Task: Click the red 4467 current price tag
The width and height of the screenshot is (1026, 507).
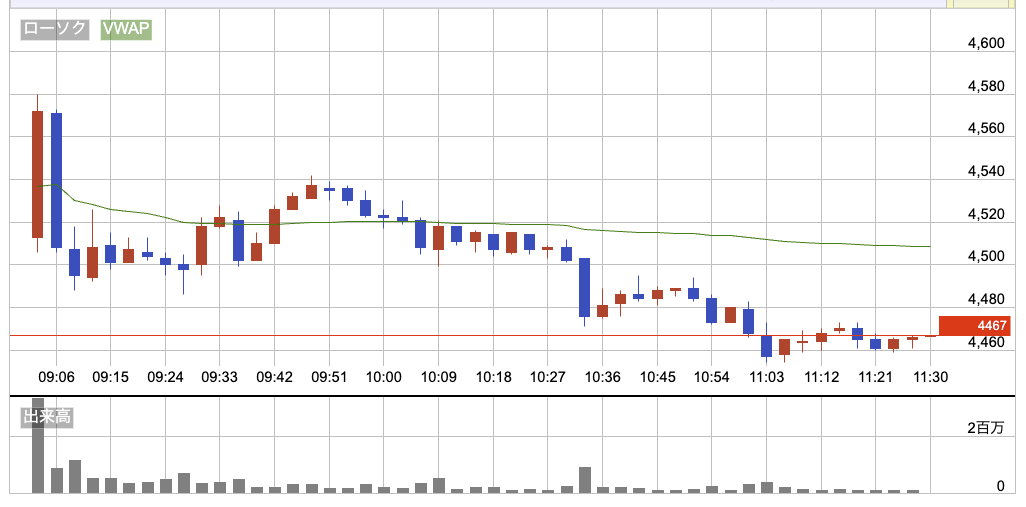Action: [974, 326]
